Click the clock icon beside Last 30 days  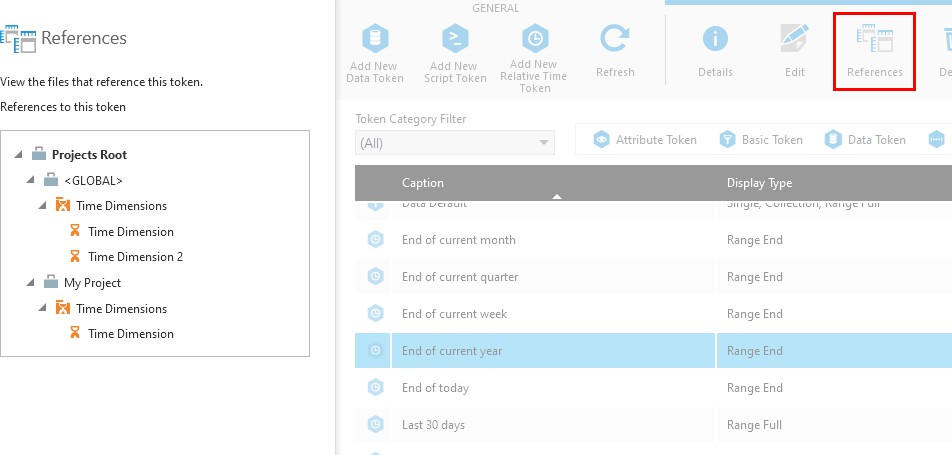(x=375, y=425)
